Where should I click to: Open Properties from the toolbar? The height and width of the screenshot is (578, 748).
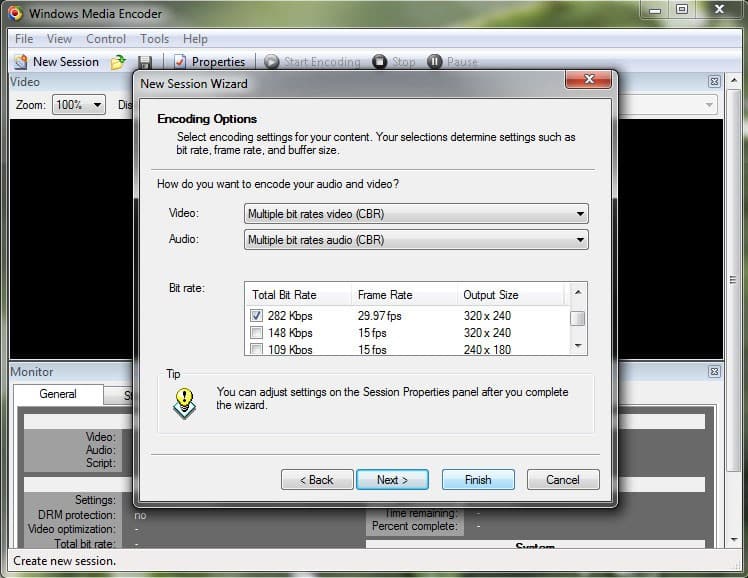[x=209, y=62]
